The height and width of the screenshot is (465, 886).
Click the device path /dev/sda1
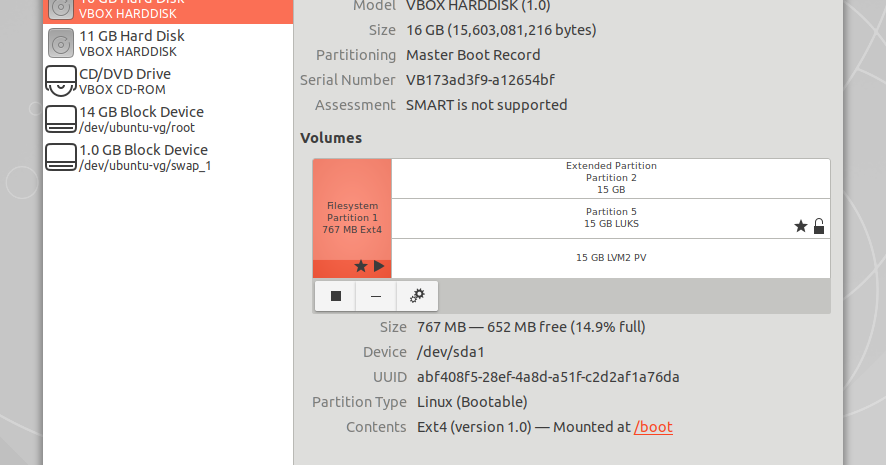click(x=451, y=352)
